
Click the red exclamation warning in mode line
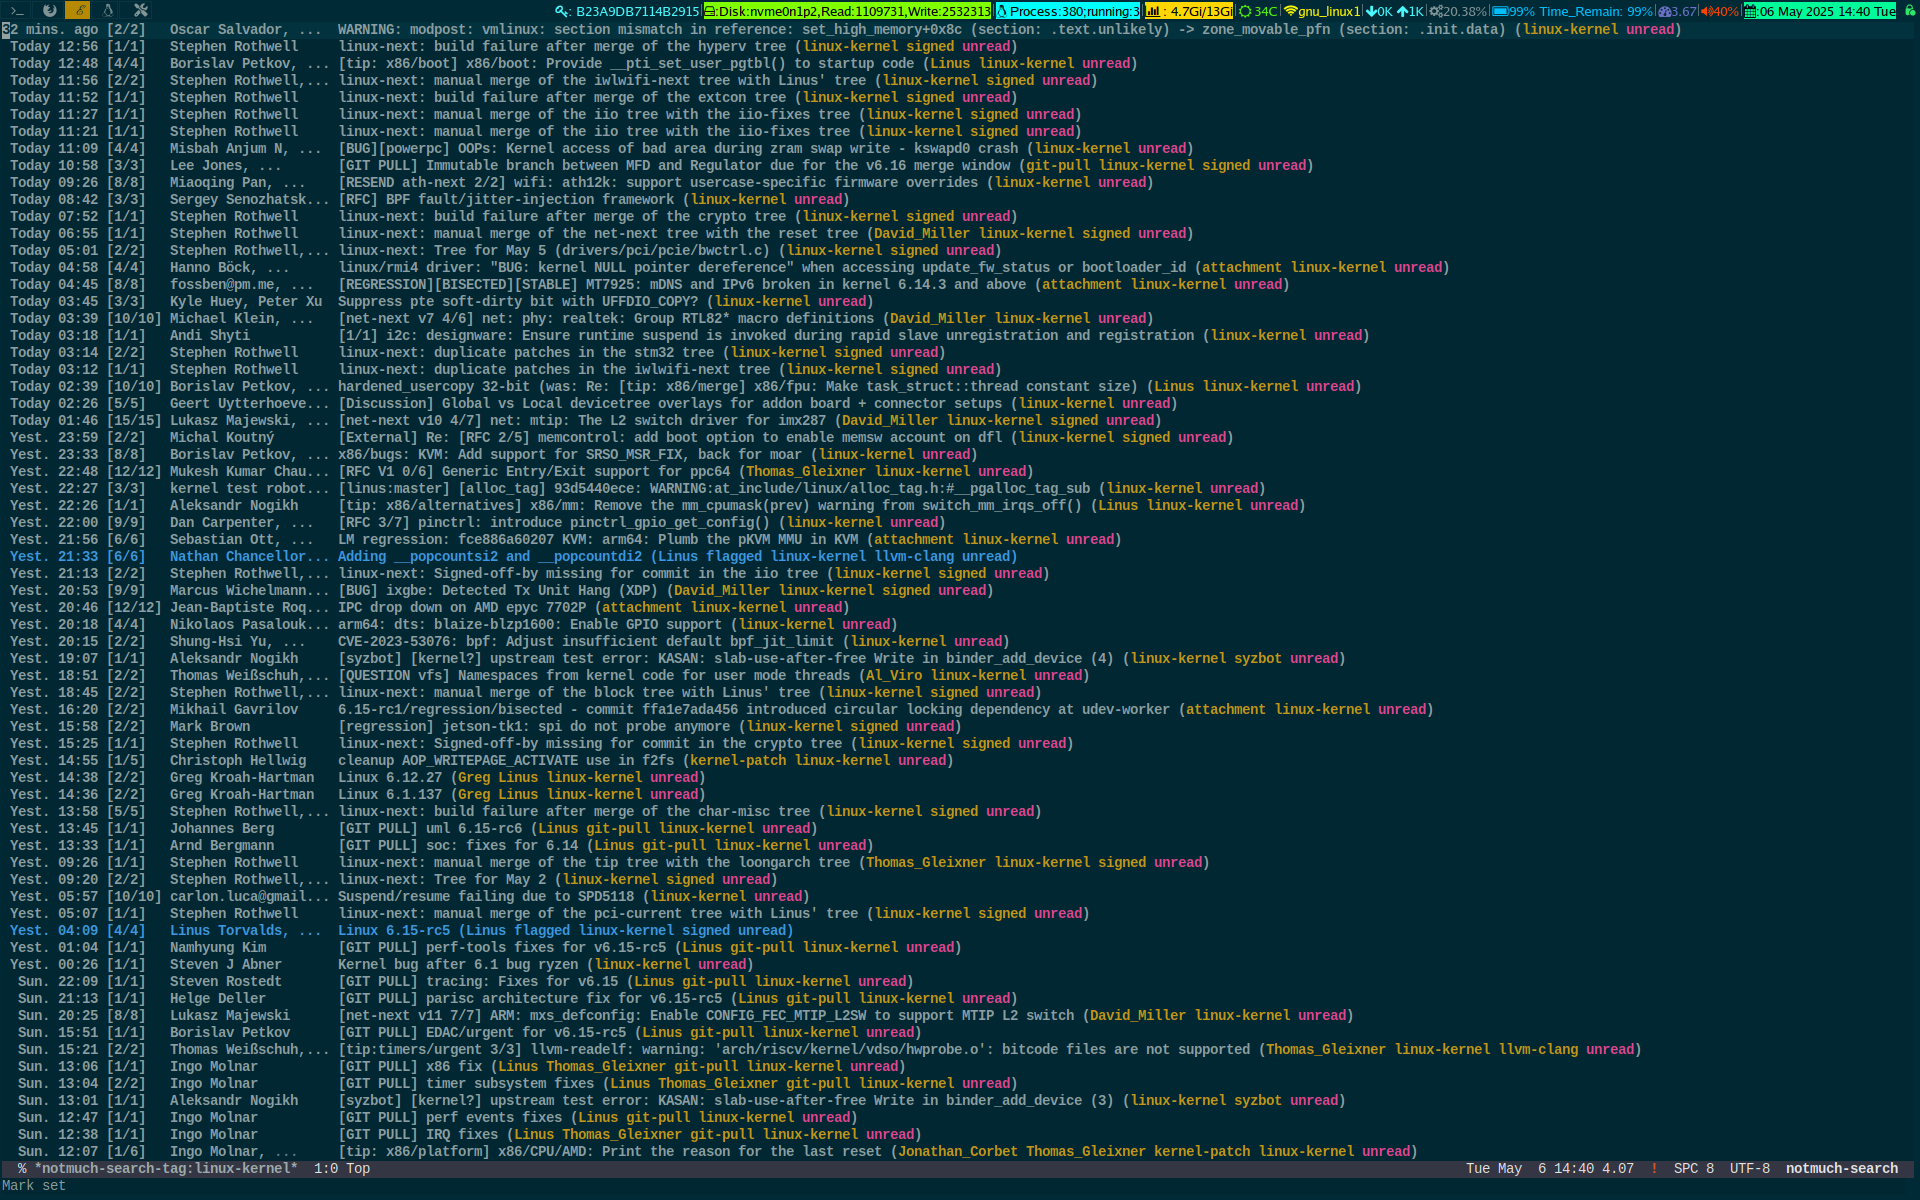point(1654,1168)
